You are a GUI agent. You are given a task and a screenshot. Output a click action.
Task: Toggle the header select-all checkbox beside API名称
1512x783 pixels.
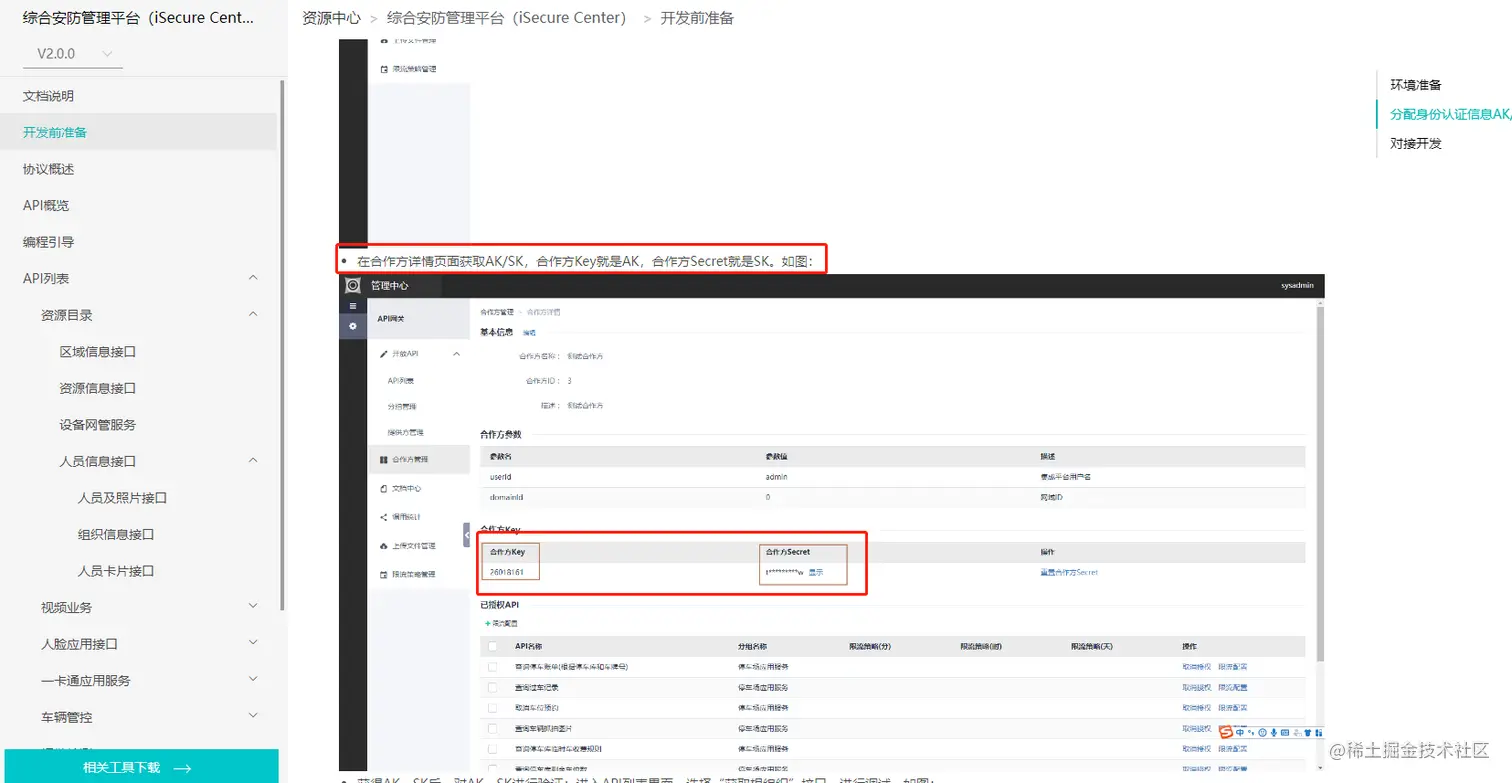(492, 646)
